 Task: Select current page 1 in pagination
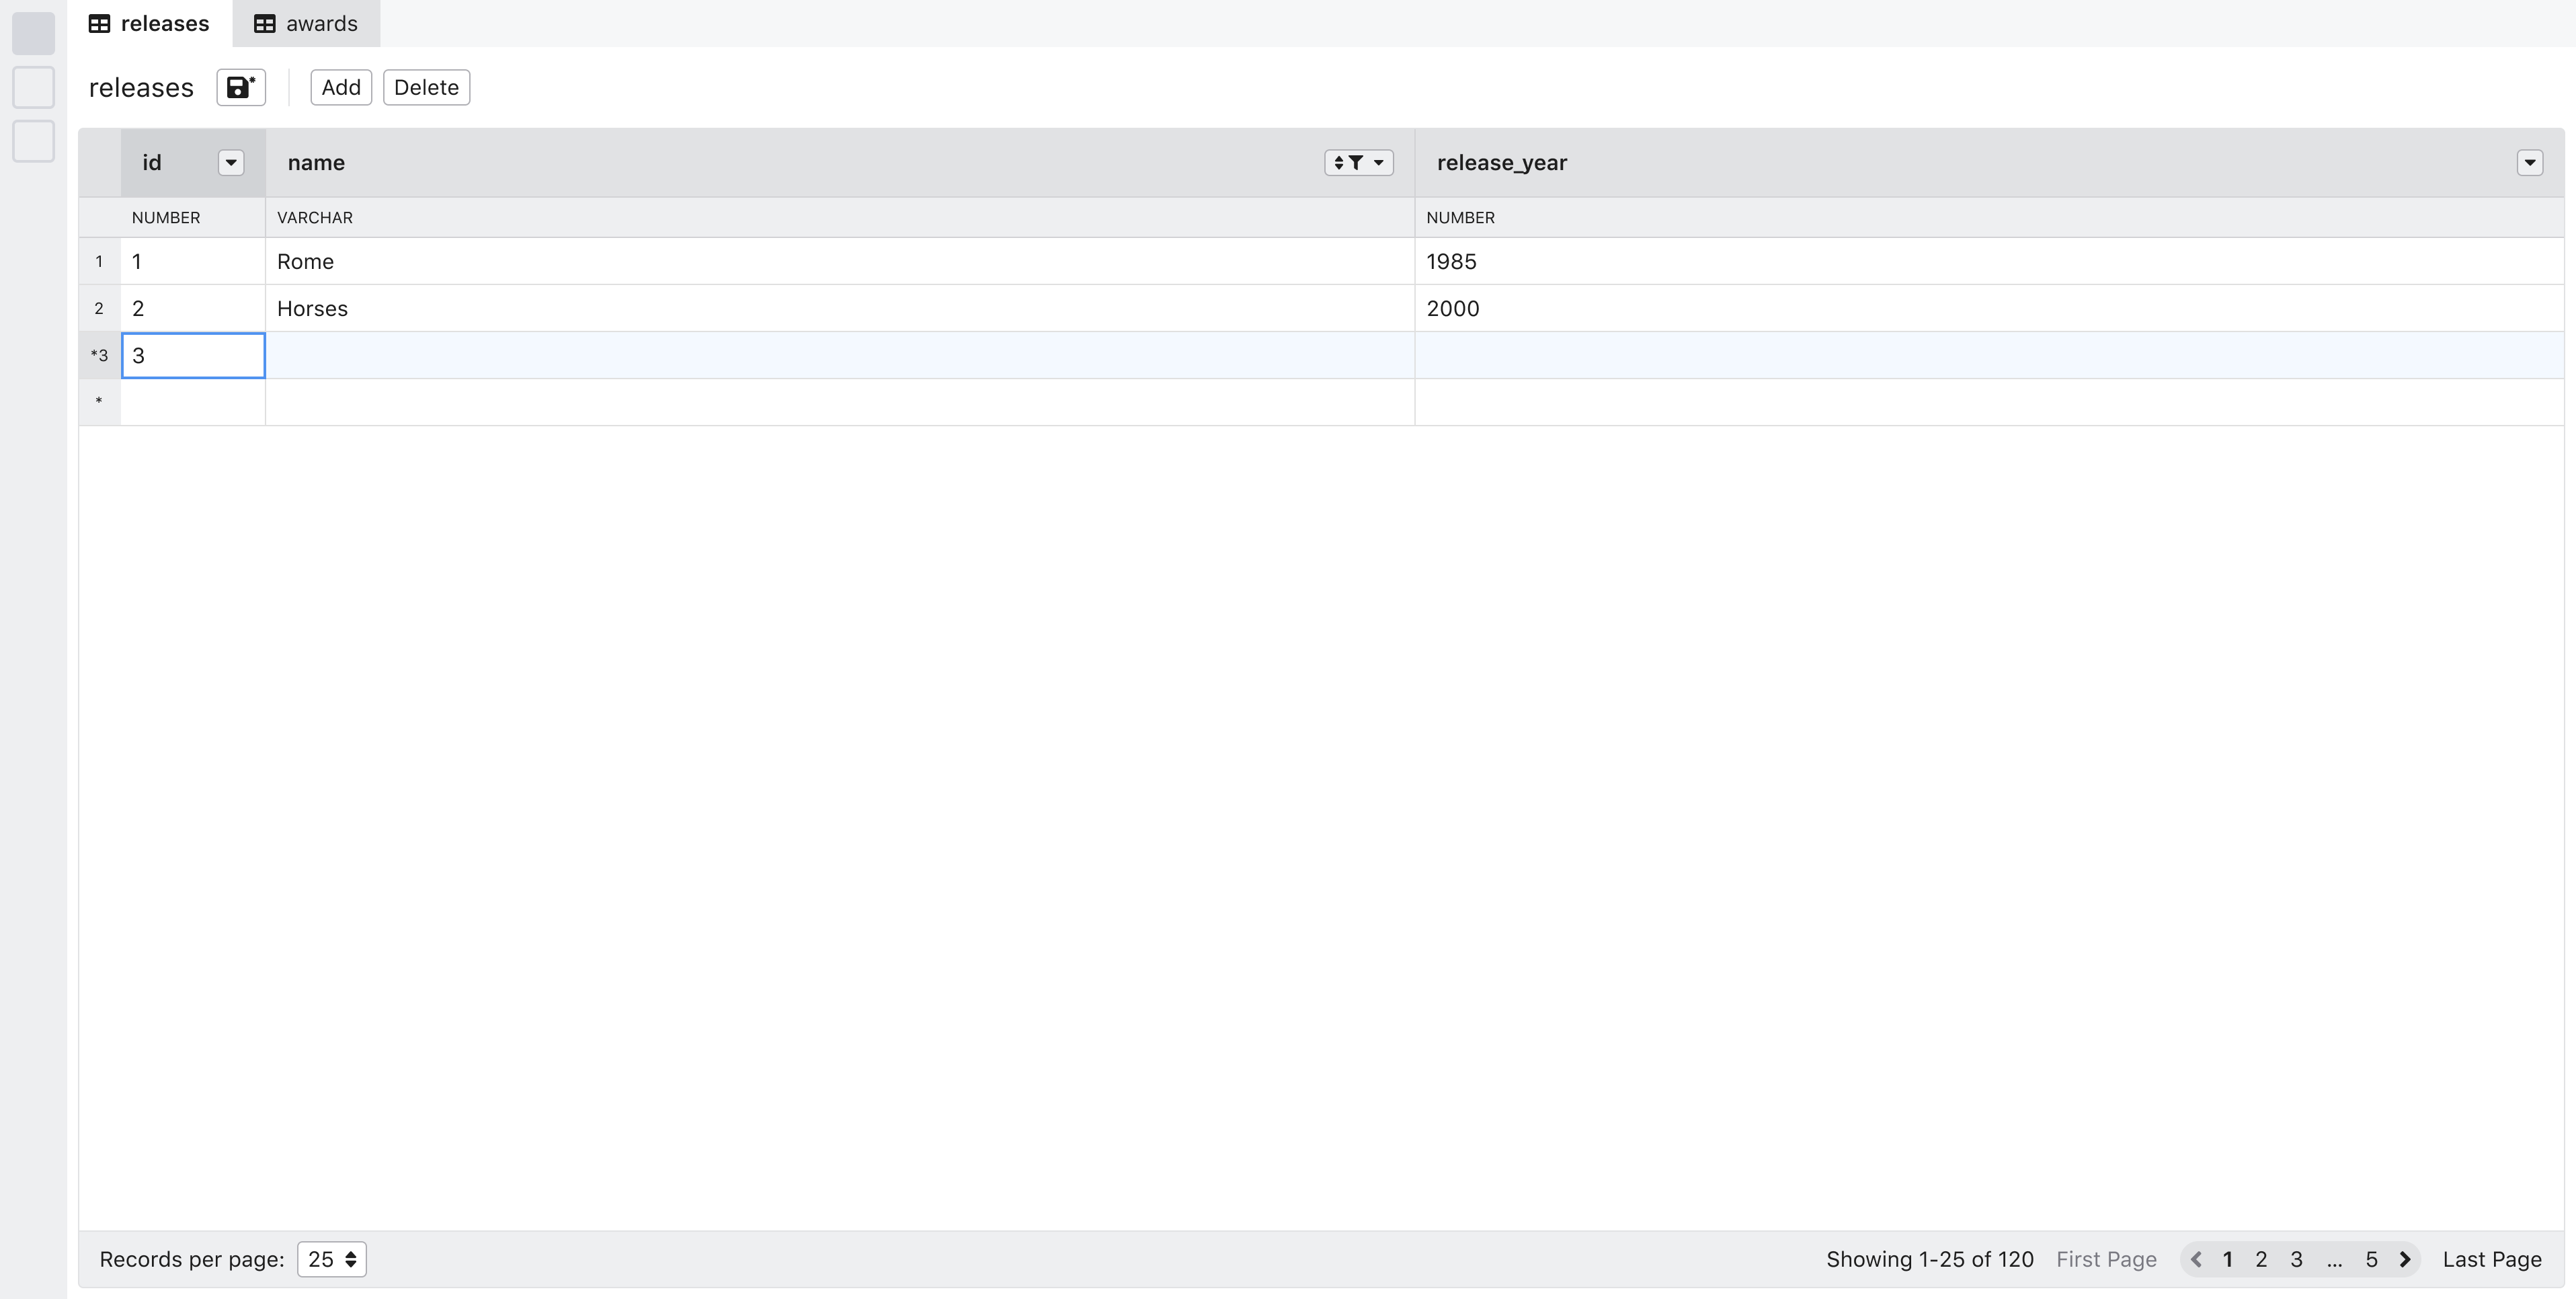(2227, 1259)
